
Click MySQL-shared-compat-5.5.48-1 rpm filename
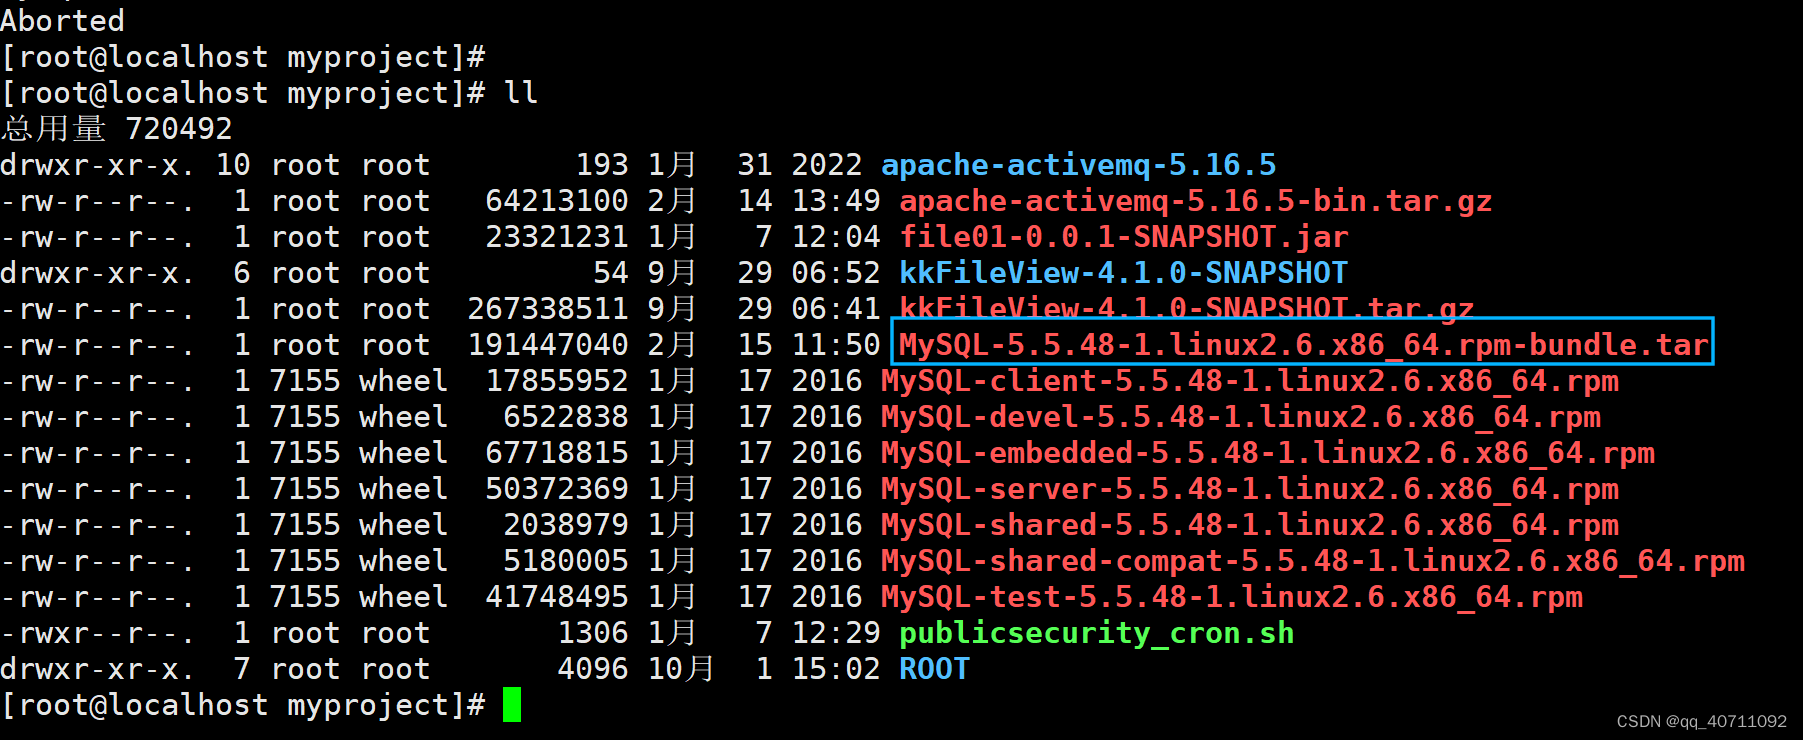point(1312,561)
